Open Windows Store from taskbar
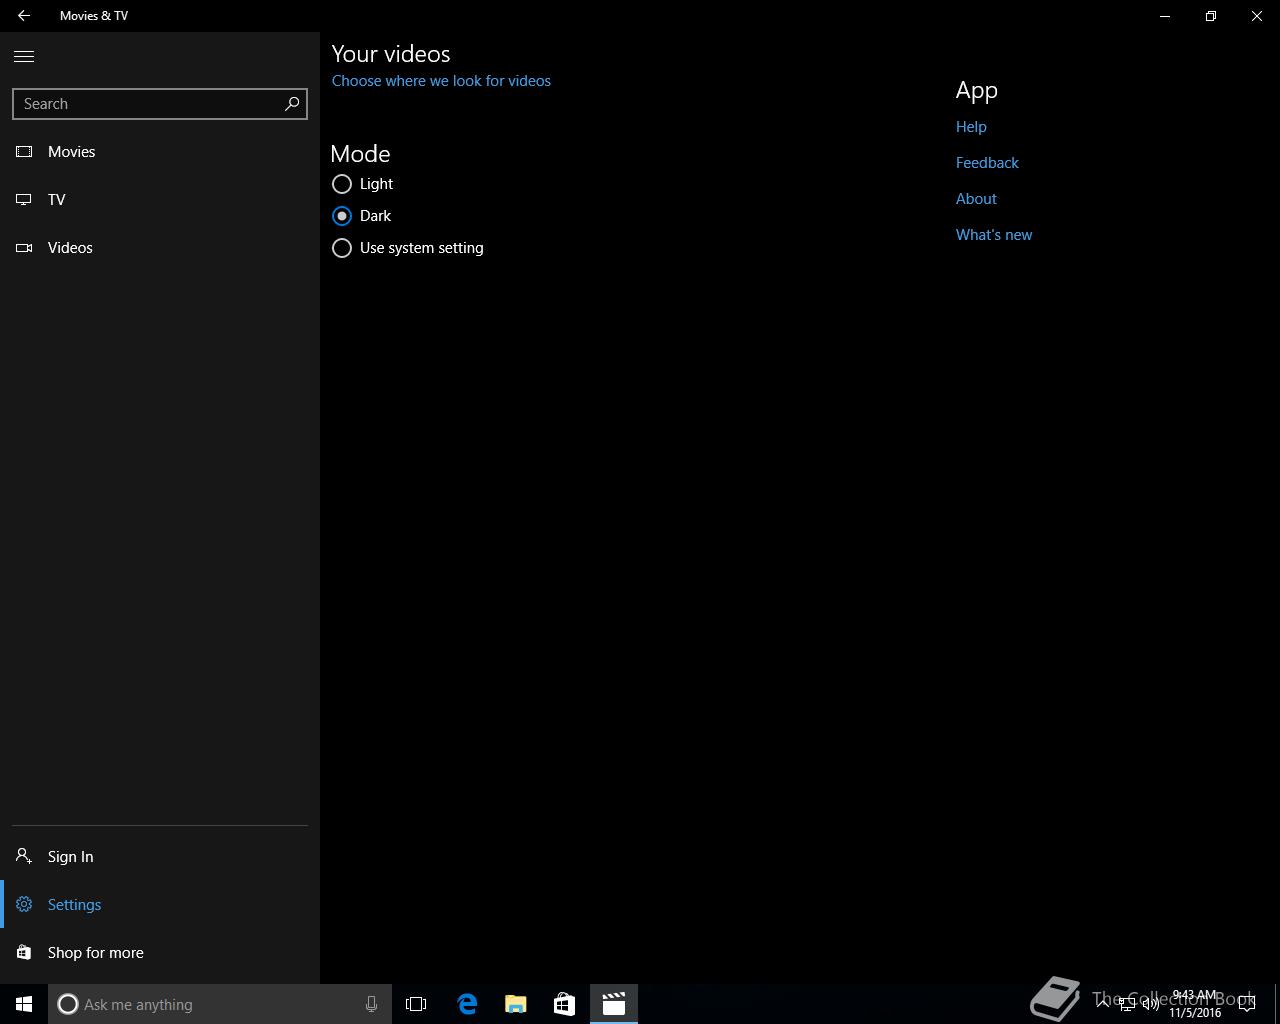 click(x=565, y=1004)
